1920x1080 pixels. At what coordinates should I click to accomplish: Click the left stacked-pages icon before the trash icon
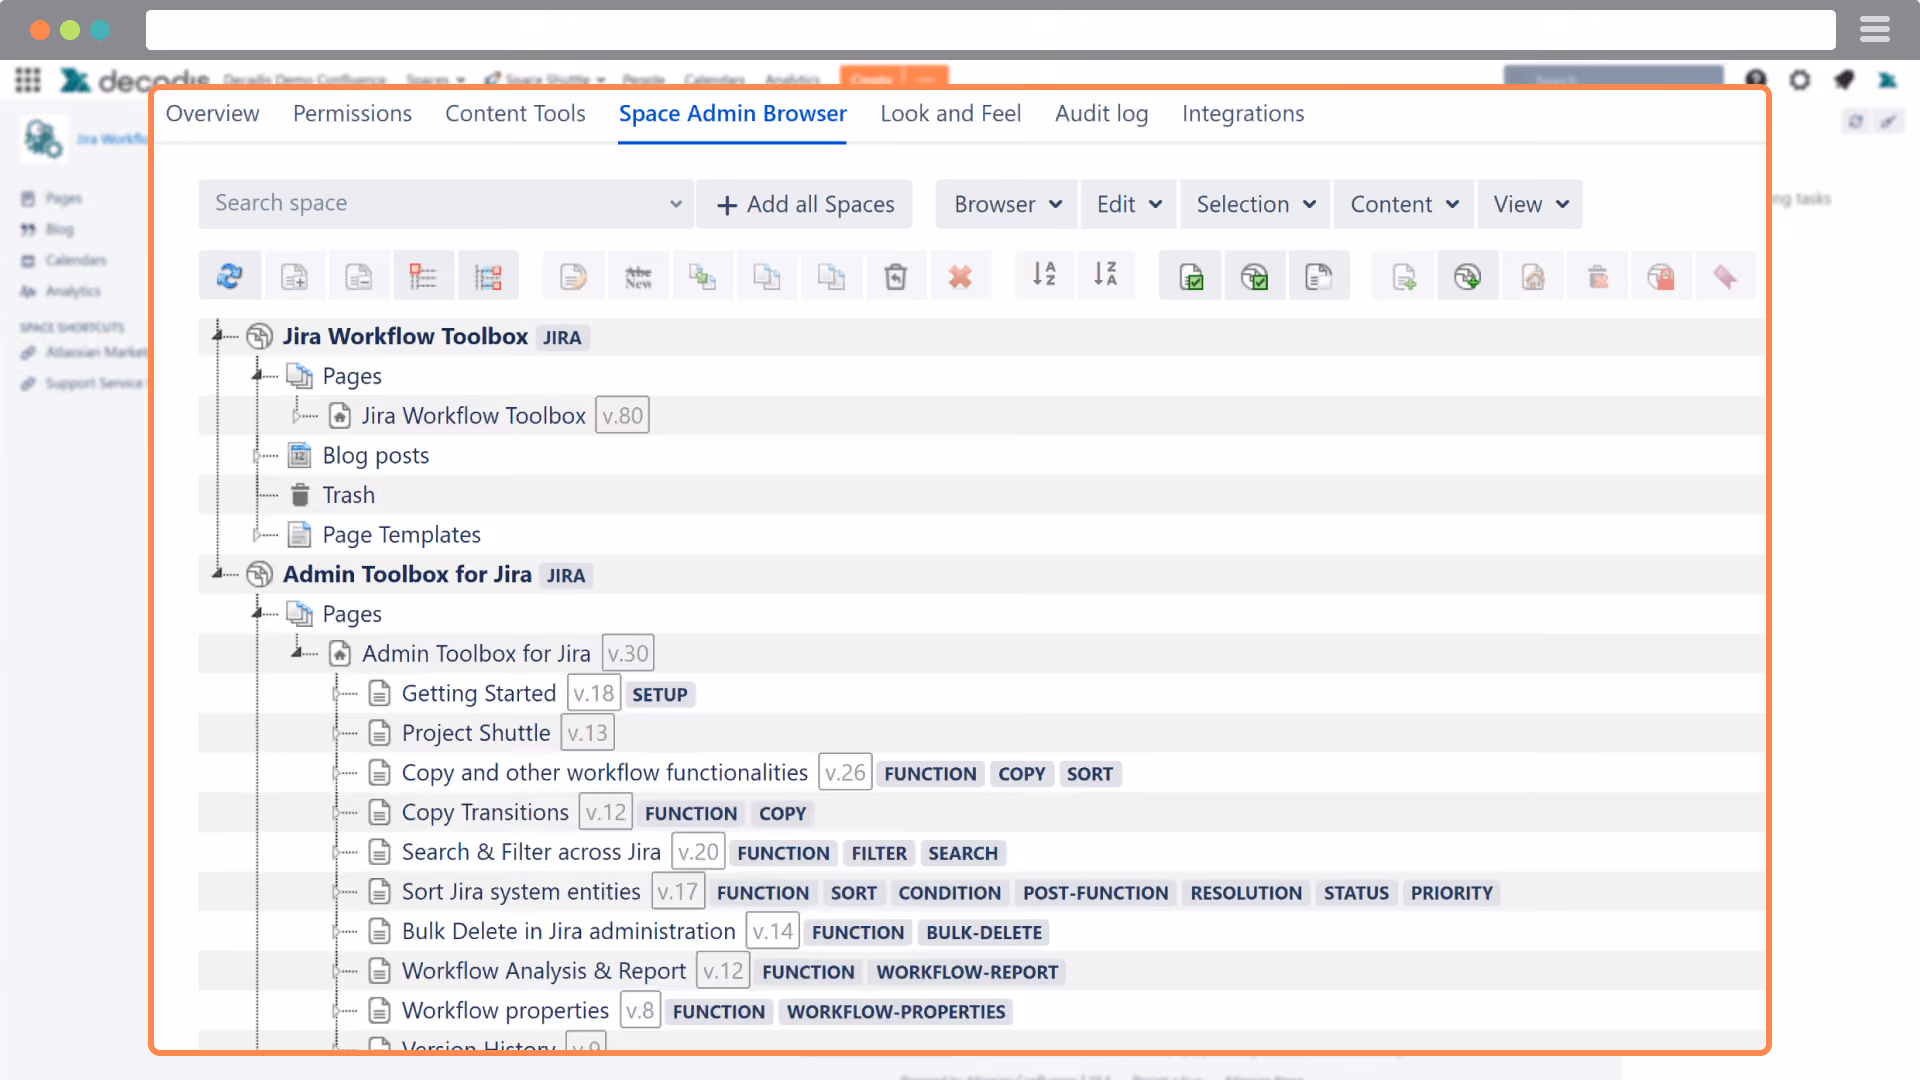(767, 276)
